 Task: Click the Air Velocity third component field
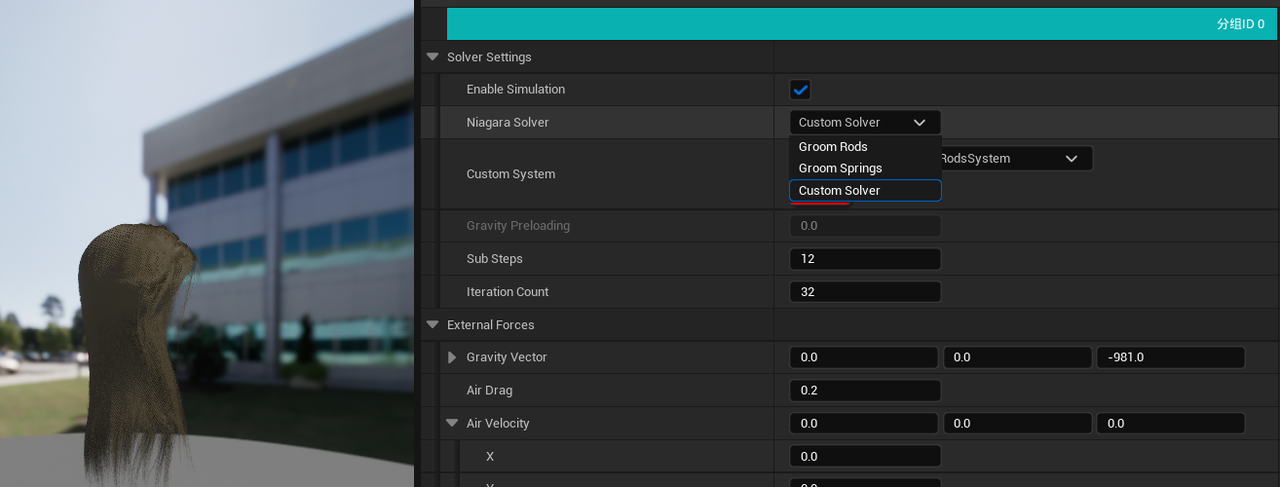pos(1170,423)
